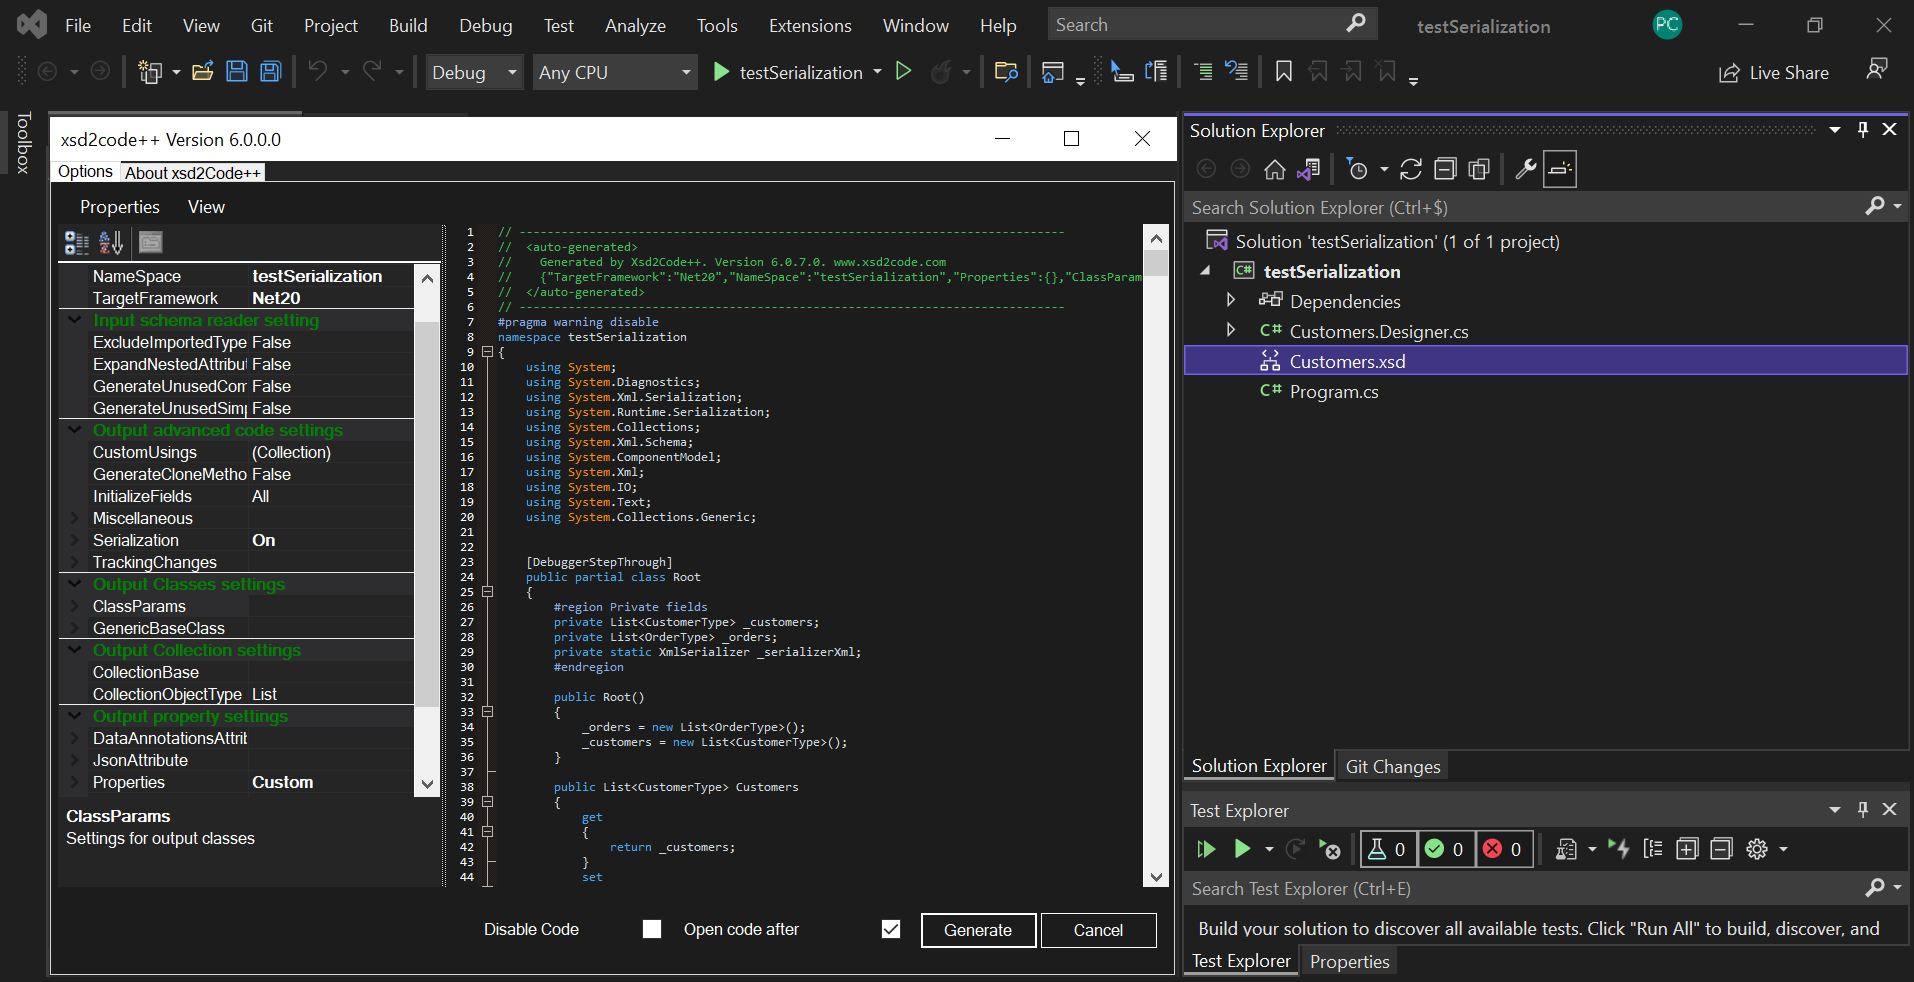Expand the TrackingChanges property row

74,562
